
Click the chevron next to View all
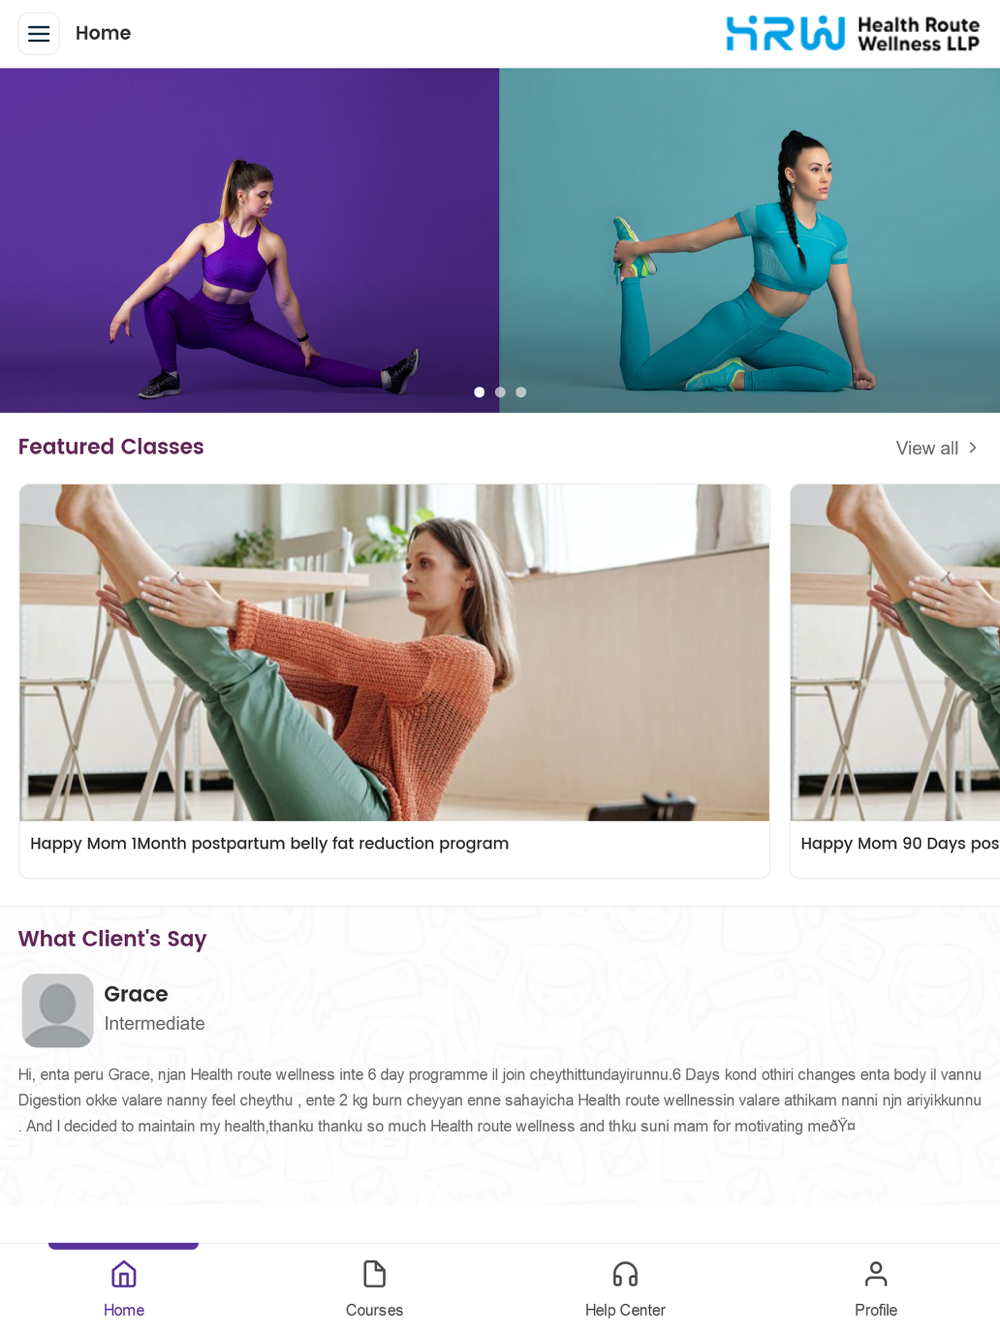tap(972, 448)
